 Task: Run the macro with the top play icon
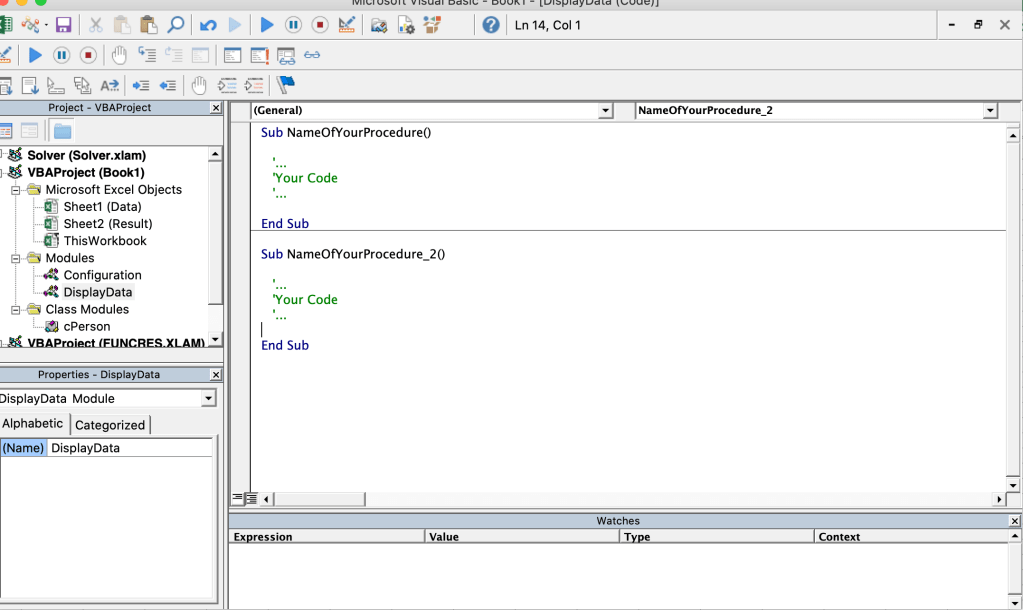(x=267, y=25)
